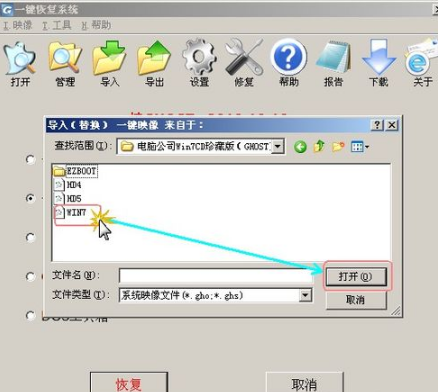Click the 帮助 question mark toolbar icon
This screenshot has height=392, width=438.
click(x=289, y=64)
